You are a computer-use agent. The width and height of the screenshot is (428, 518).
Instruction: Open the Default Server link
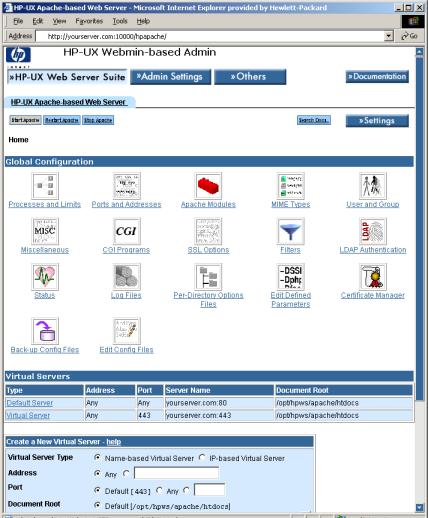click(30, 403)
